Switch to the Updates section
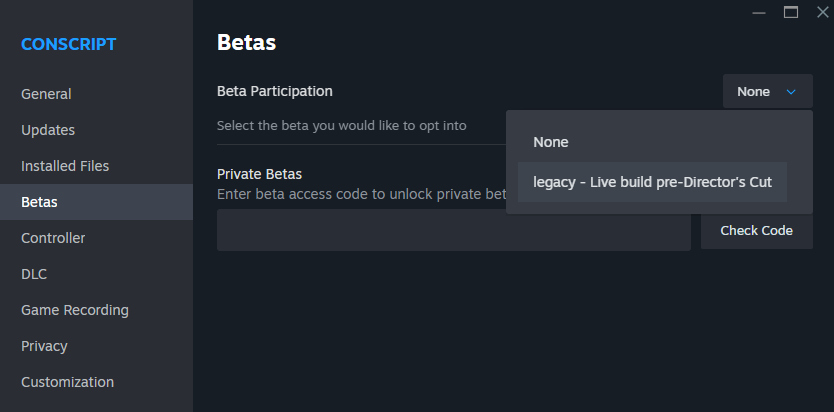The width and height of the screenshot is (834, 412). pos(48,130)
